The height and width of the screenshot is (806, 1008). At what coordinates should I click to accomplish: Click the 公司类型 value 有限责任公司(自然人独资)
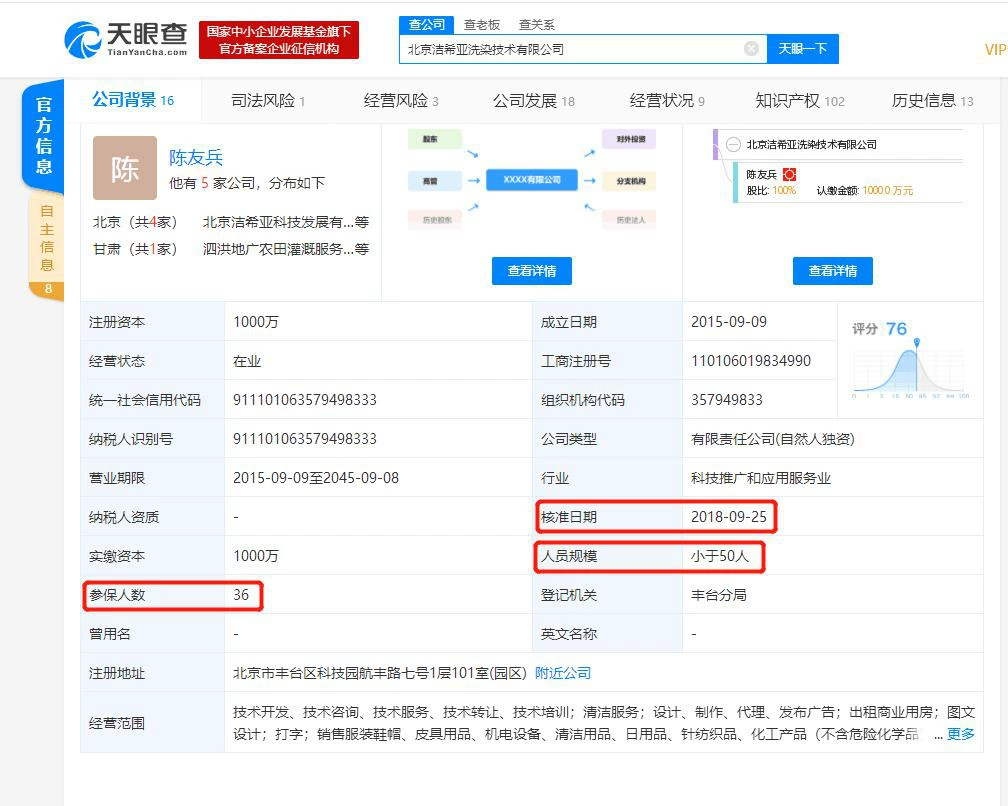coord(773,439)
